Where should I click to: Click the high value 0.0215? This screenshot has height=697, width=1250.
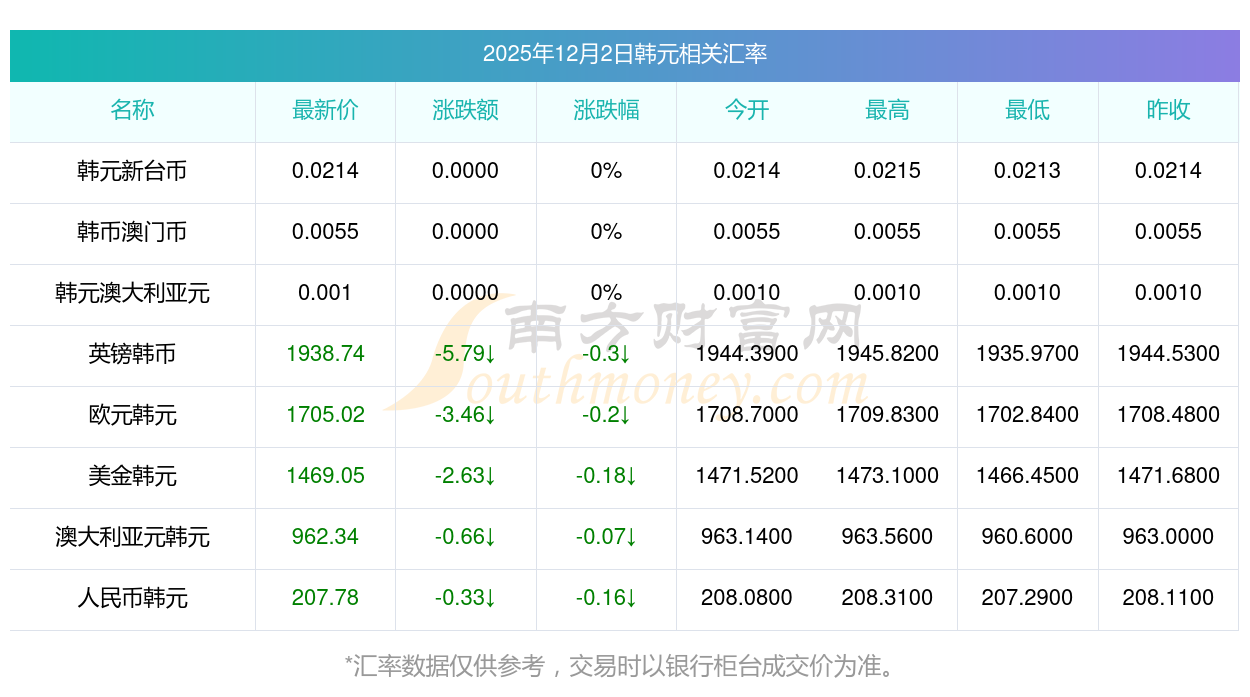[887, 171]
